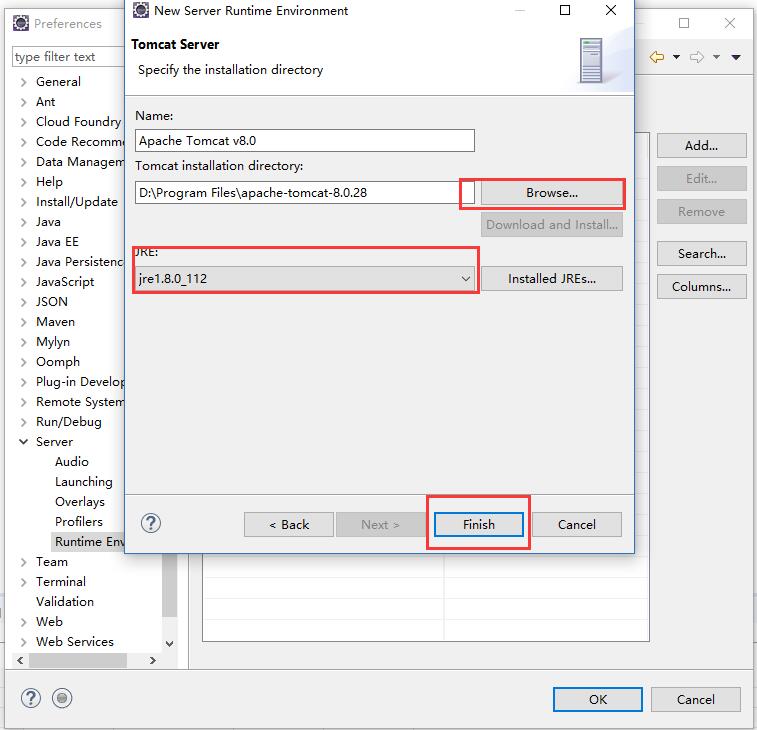Select Validation in preferences tree
Viewport: 757px width, 730px height.
[x=65, y=602]
